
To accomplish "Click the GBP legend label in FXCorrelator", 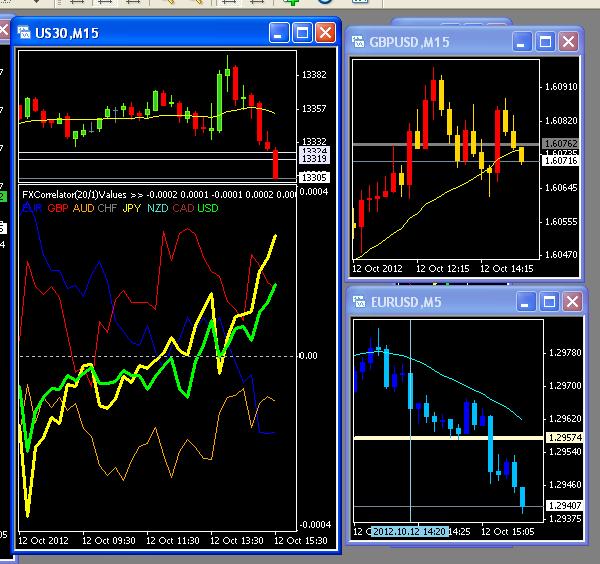I will 58,208.
